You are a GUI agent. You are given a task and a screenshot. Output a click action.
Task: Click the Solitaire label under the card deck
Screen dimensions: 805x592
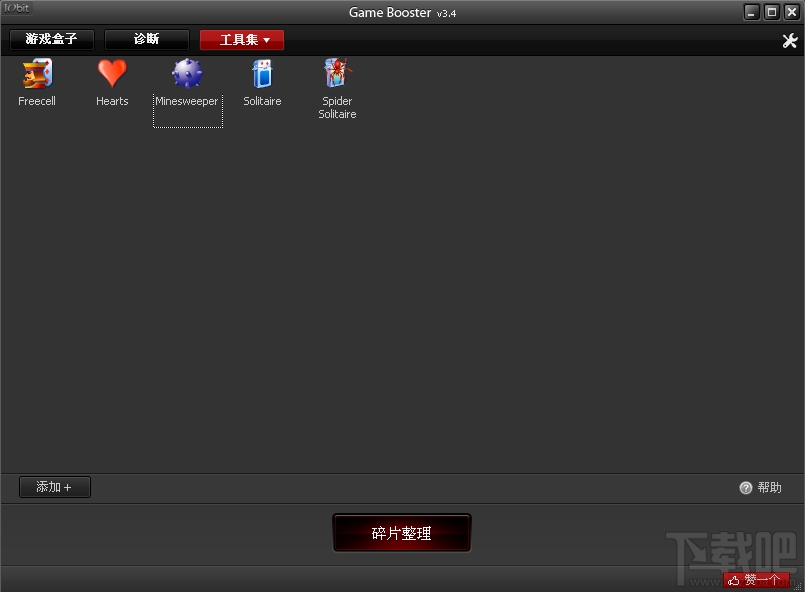[x=262, y=101]
